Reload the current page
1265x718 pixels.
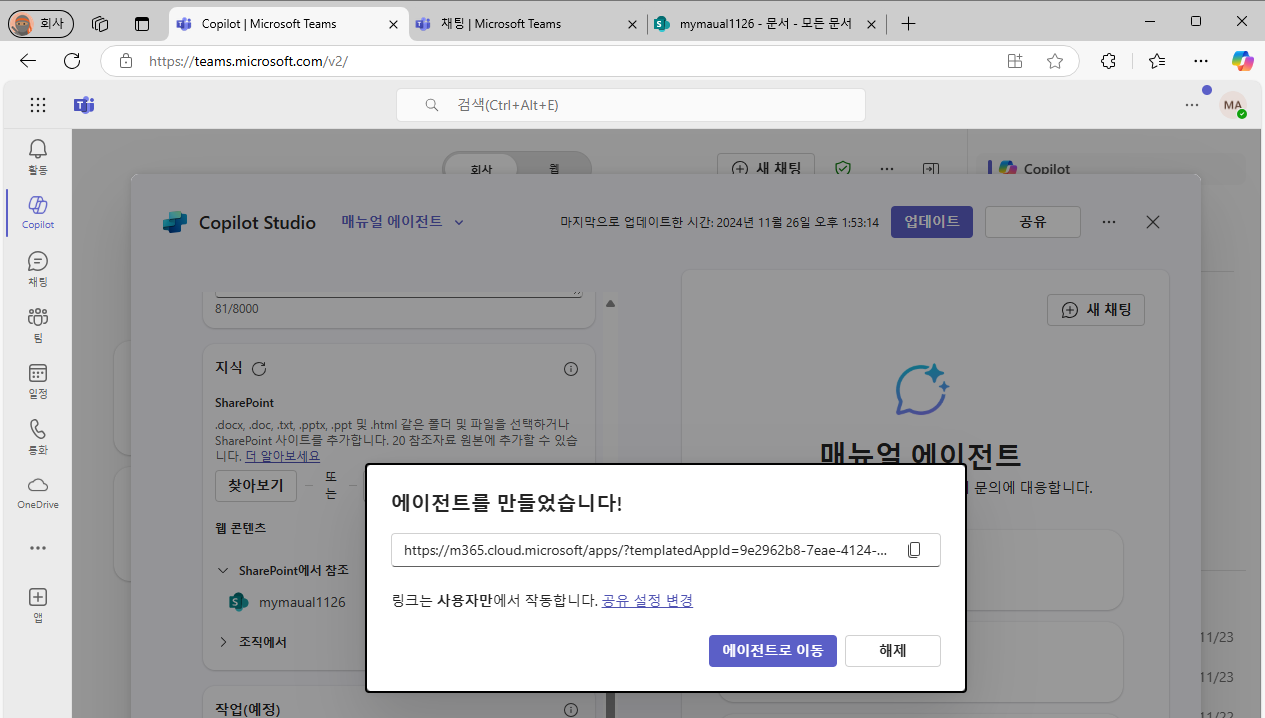pos(72,61)
